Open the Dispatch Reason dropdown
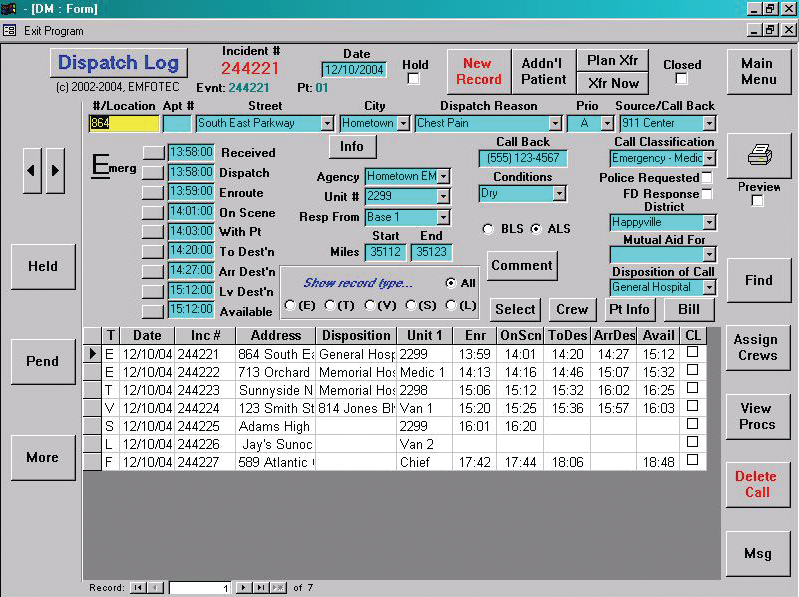Image resolution: width=799 pixels, height=597 pixels. click(555, 123)
